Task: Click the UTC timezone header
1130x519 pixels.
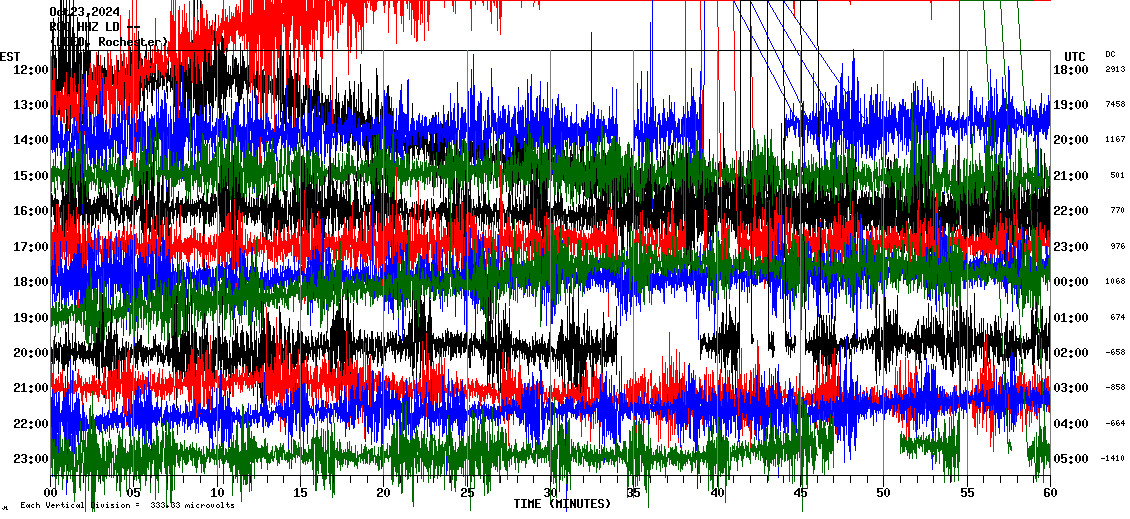Action: pos(1074,56)
